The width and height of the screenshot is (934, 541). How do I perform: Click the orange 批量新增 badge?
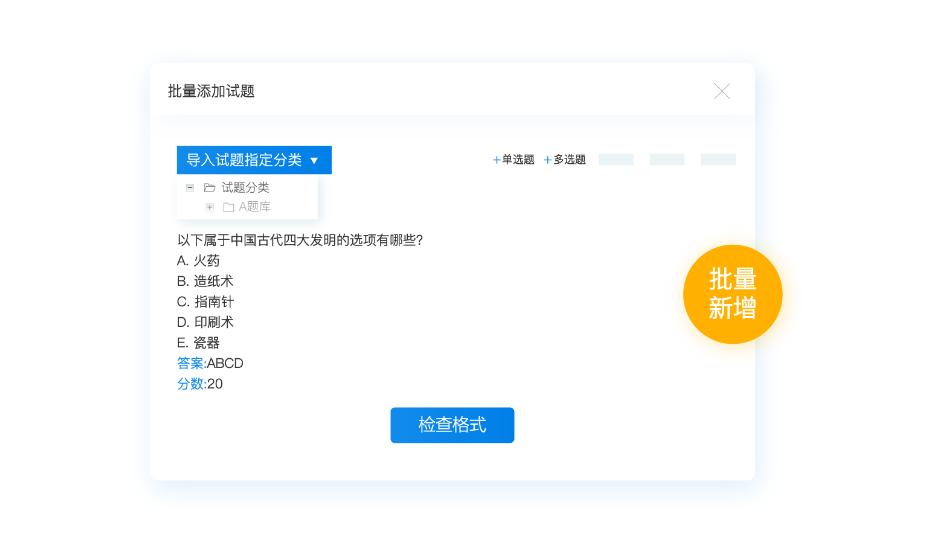coord(732,294)
